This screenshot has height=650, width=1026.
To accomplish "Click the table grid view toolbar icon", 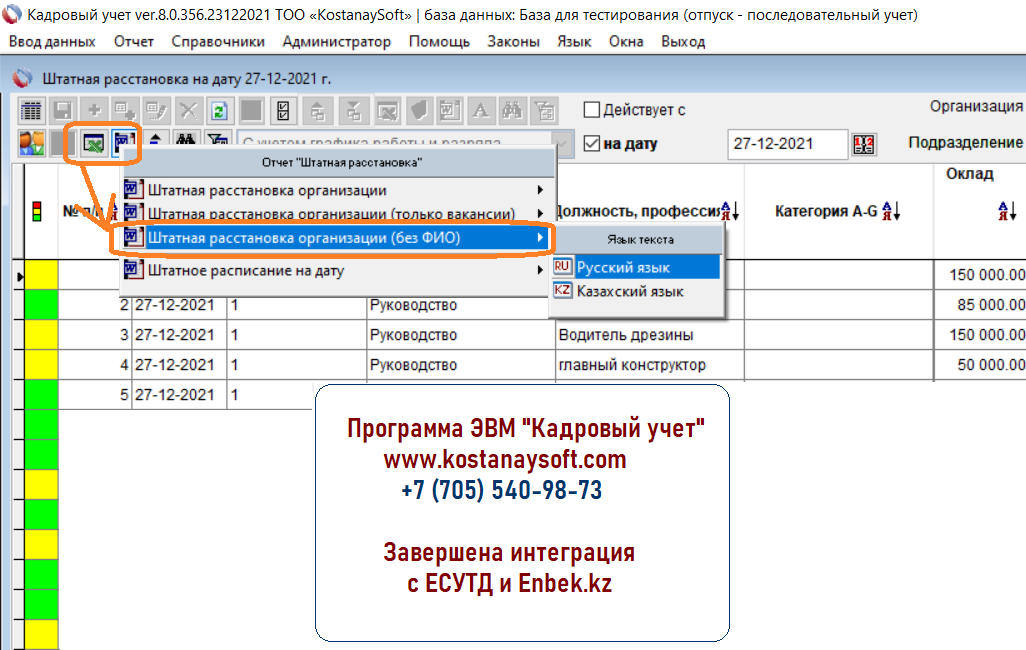I will click(31, 111).
